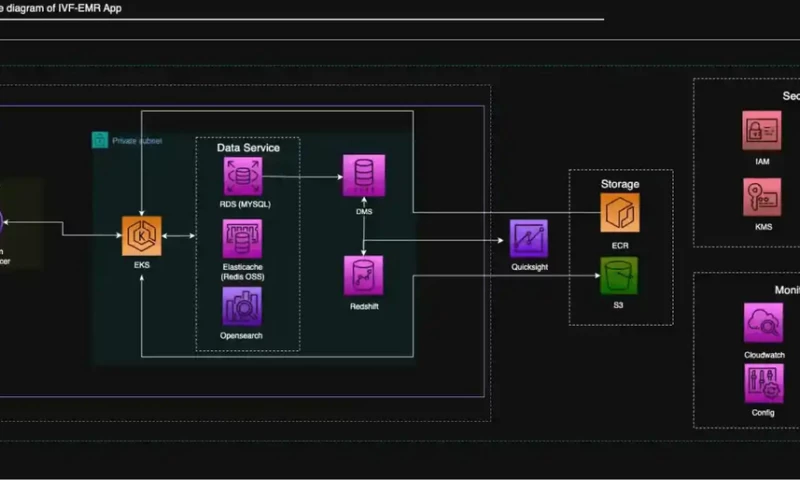
Task: Click the 'RDS (MYSQL)' label
Action: [x=245, y=204]
